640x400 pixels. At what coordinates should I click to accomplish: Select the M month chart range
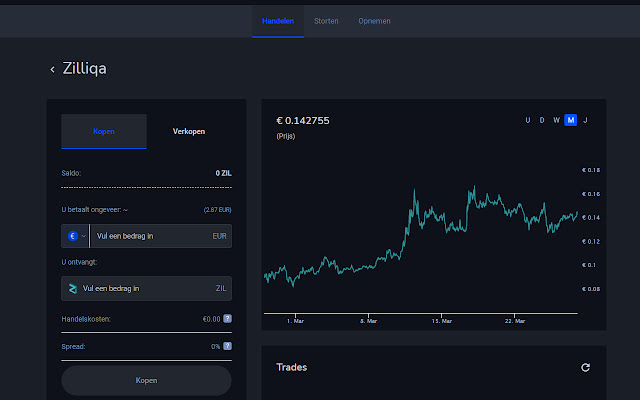[x=571, y=120]
